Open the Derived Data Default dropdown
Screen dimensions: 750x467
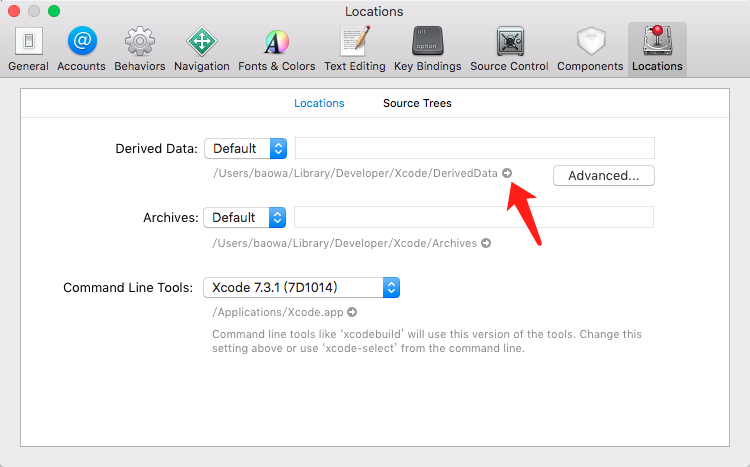click(245, 148)
